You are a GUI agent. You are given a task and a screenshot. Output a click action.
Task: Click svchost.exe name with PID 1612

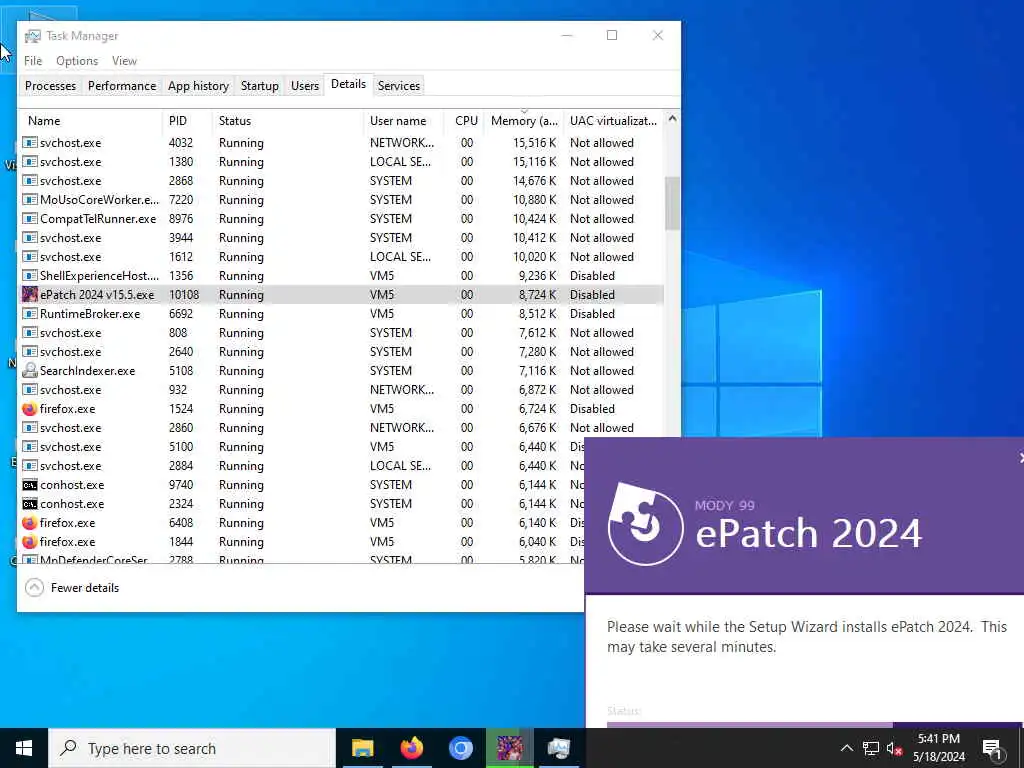pyautogui.click(x=71, y=257)
